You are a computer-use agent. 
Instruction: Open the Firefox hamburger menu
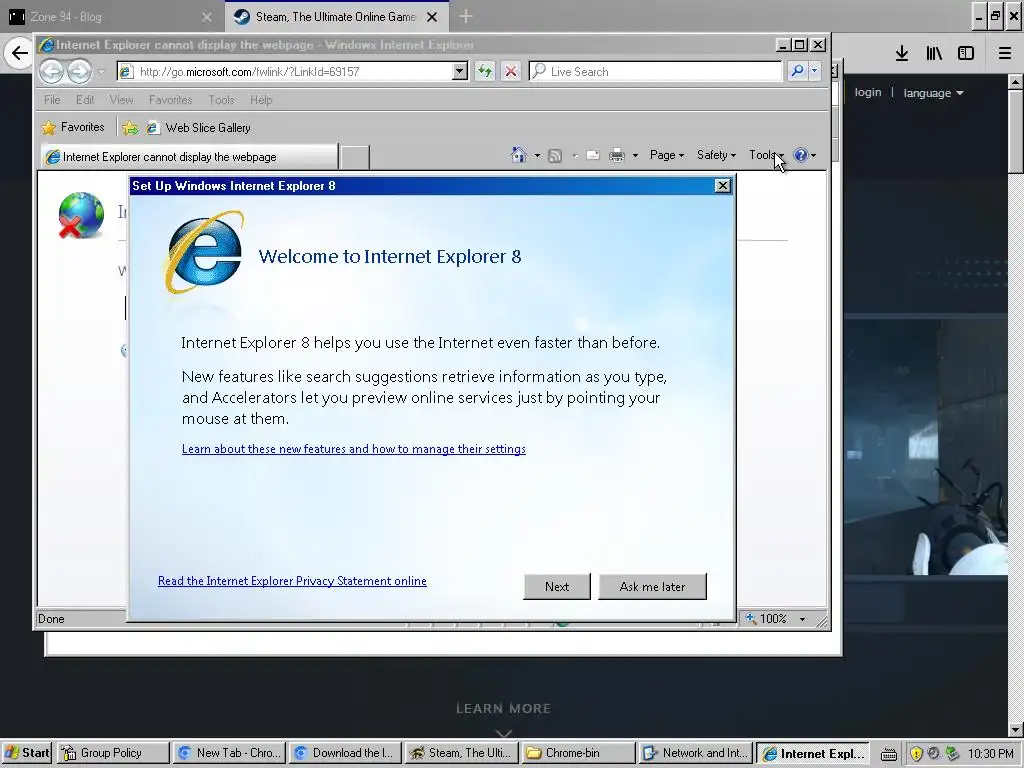pyautogui.click(x=1004, y=53)
